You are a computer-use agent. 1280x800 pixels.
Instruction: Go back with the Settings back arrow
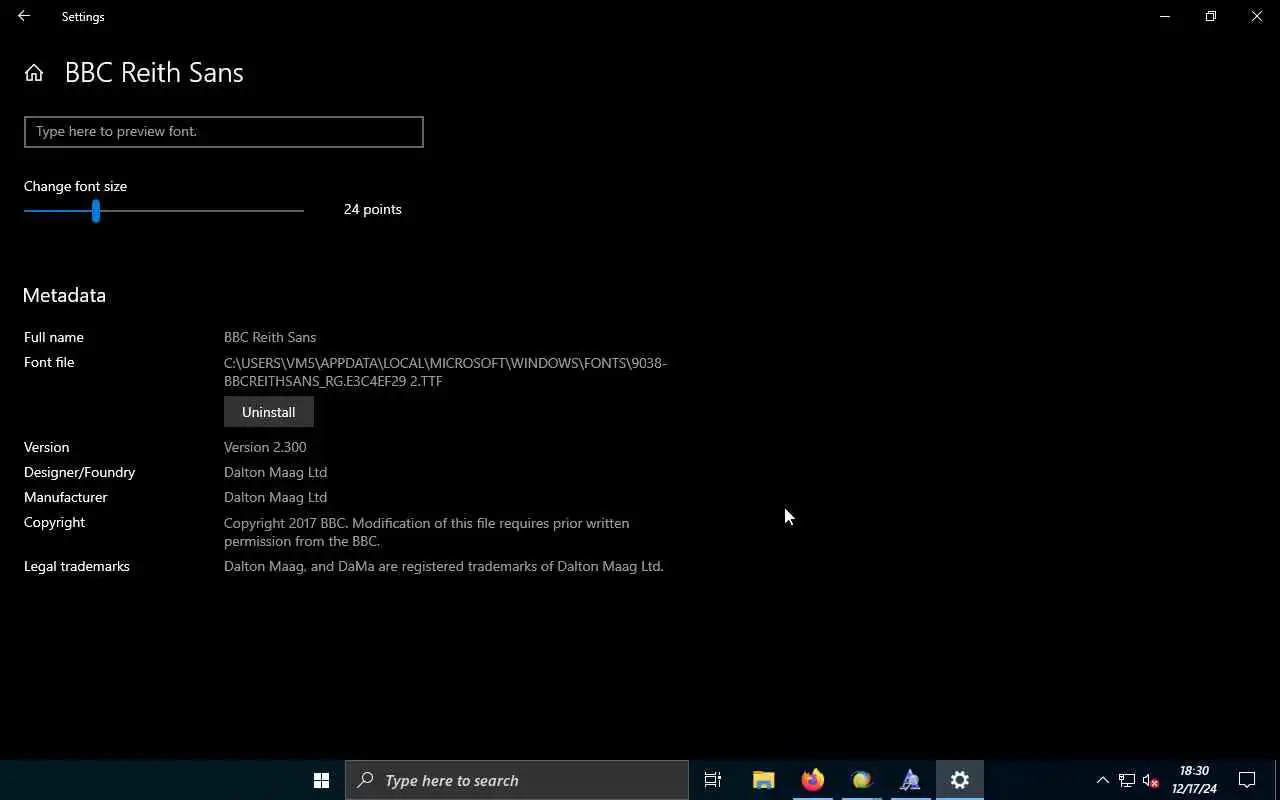pos(24,16)
